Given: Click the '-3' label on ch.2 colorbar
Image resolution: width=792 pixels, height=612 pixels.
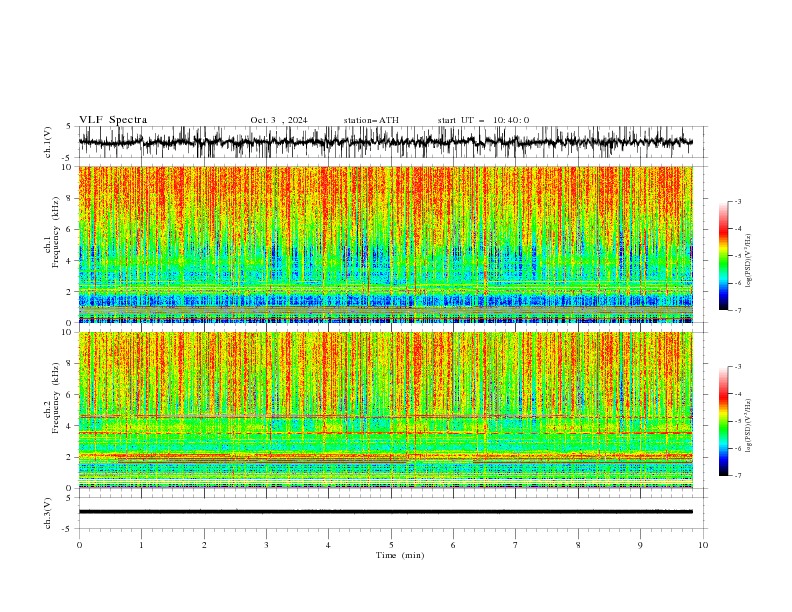Looking at the screenshot, I should click(737, 367).
